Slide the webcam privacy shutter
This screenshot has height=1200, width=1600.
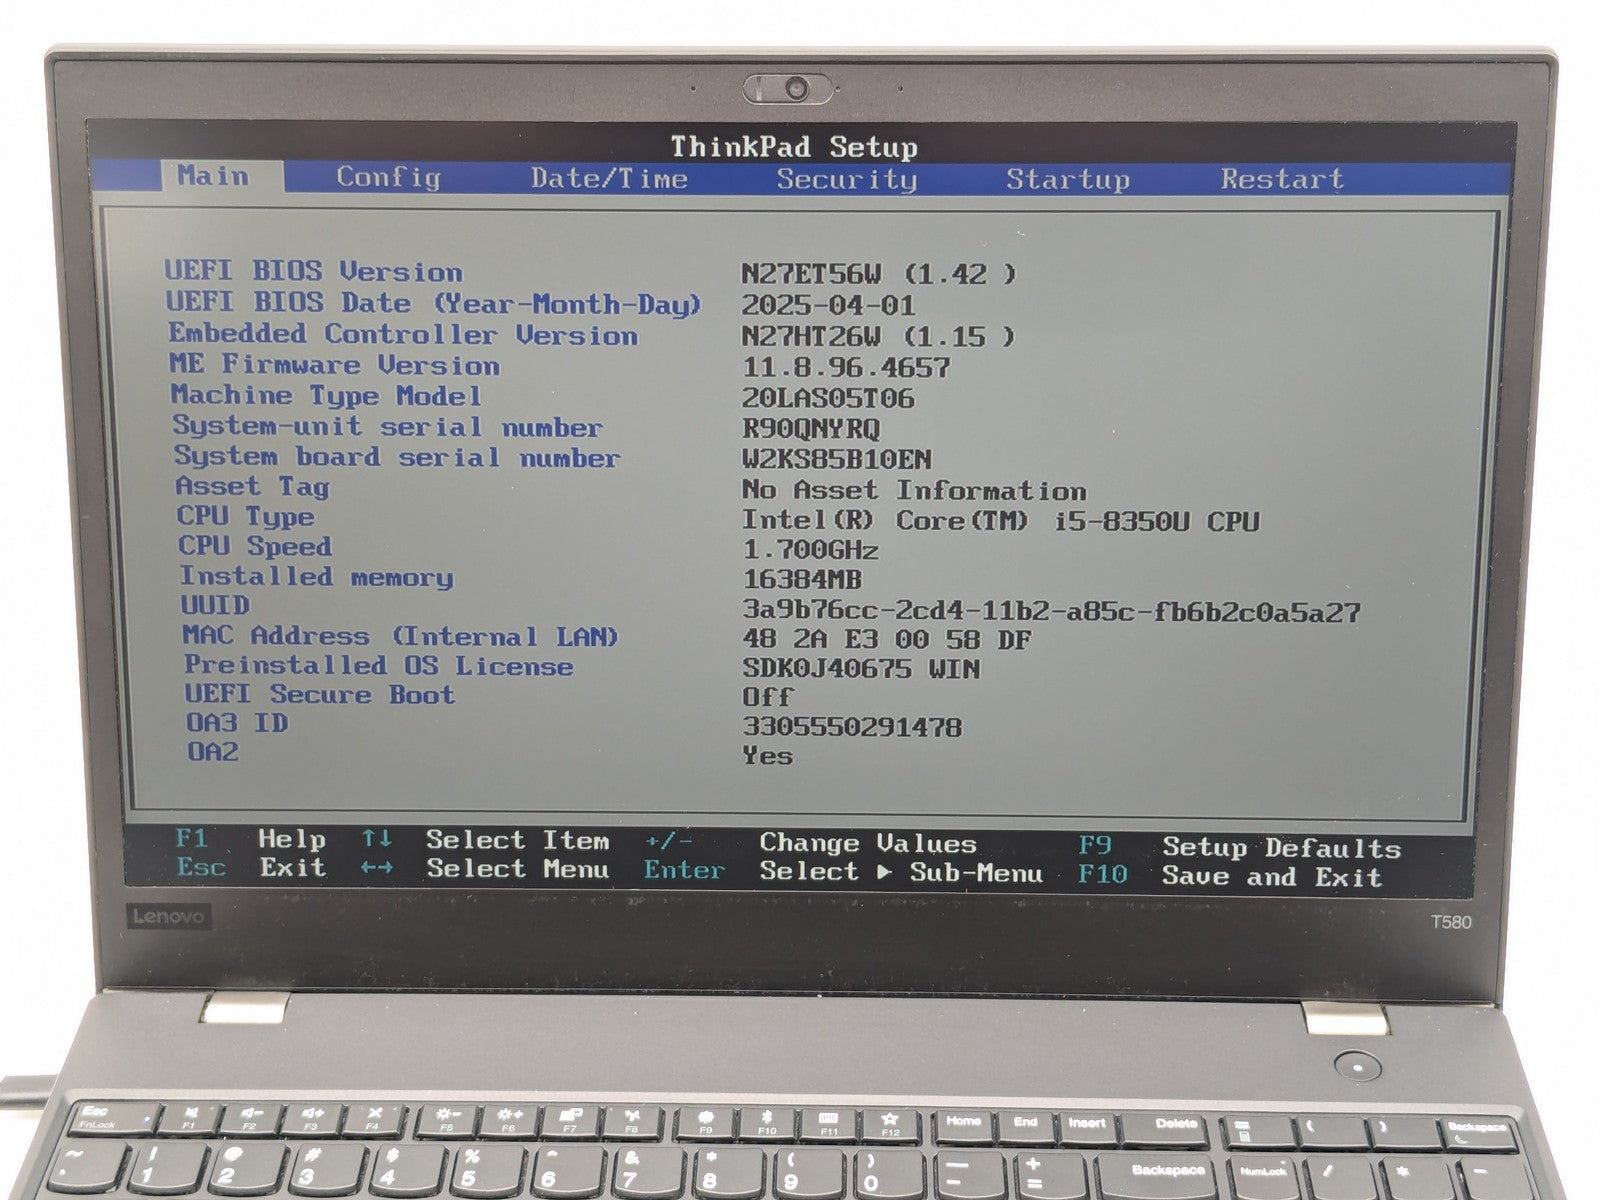[788, 89]
